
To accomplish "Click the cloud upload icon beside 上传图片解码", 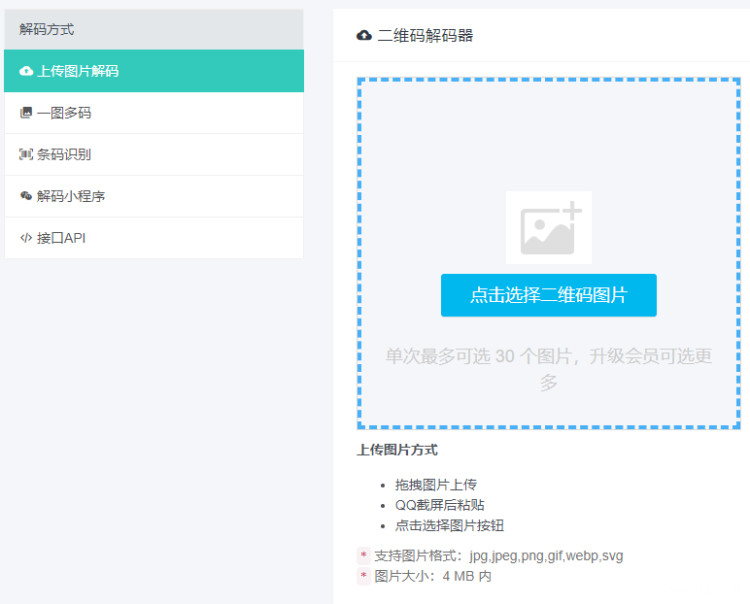I will 26,72.
